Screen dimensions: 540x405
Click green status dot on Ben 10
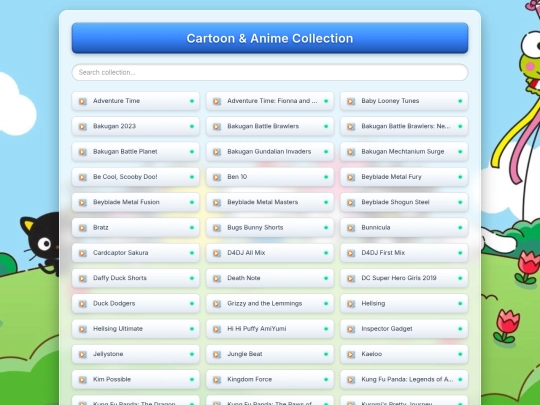[x=326, y=177]
